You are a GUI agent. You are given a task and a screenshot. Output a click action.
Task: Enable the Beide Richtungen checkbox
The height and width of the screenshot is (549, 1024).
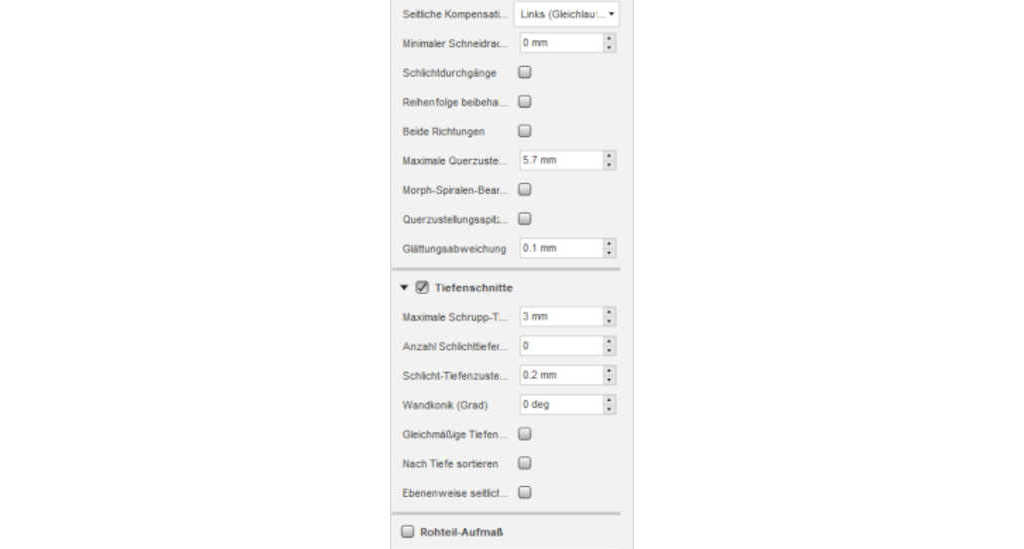pyautogui.click(x=525, y=130)
